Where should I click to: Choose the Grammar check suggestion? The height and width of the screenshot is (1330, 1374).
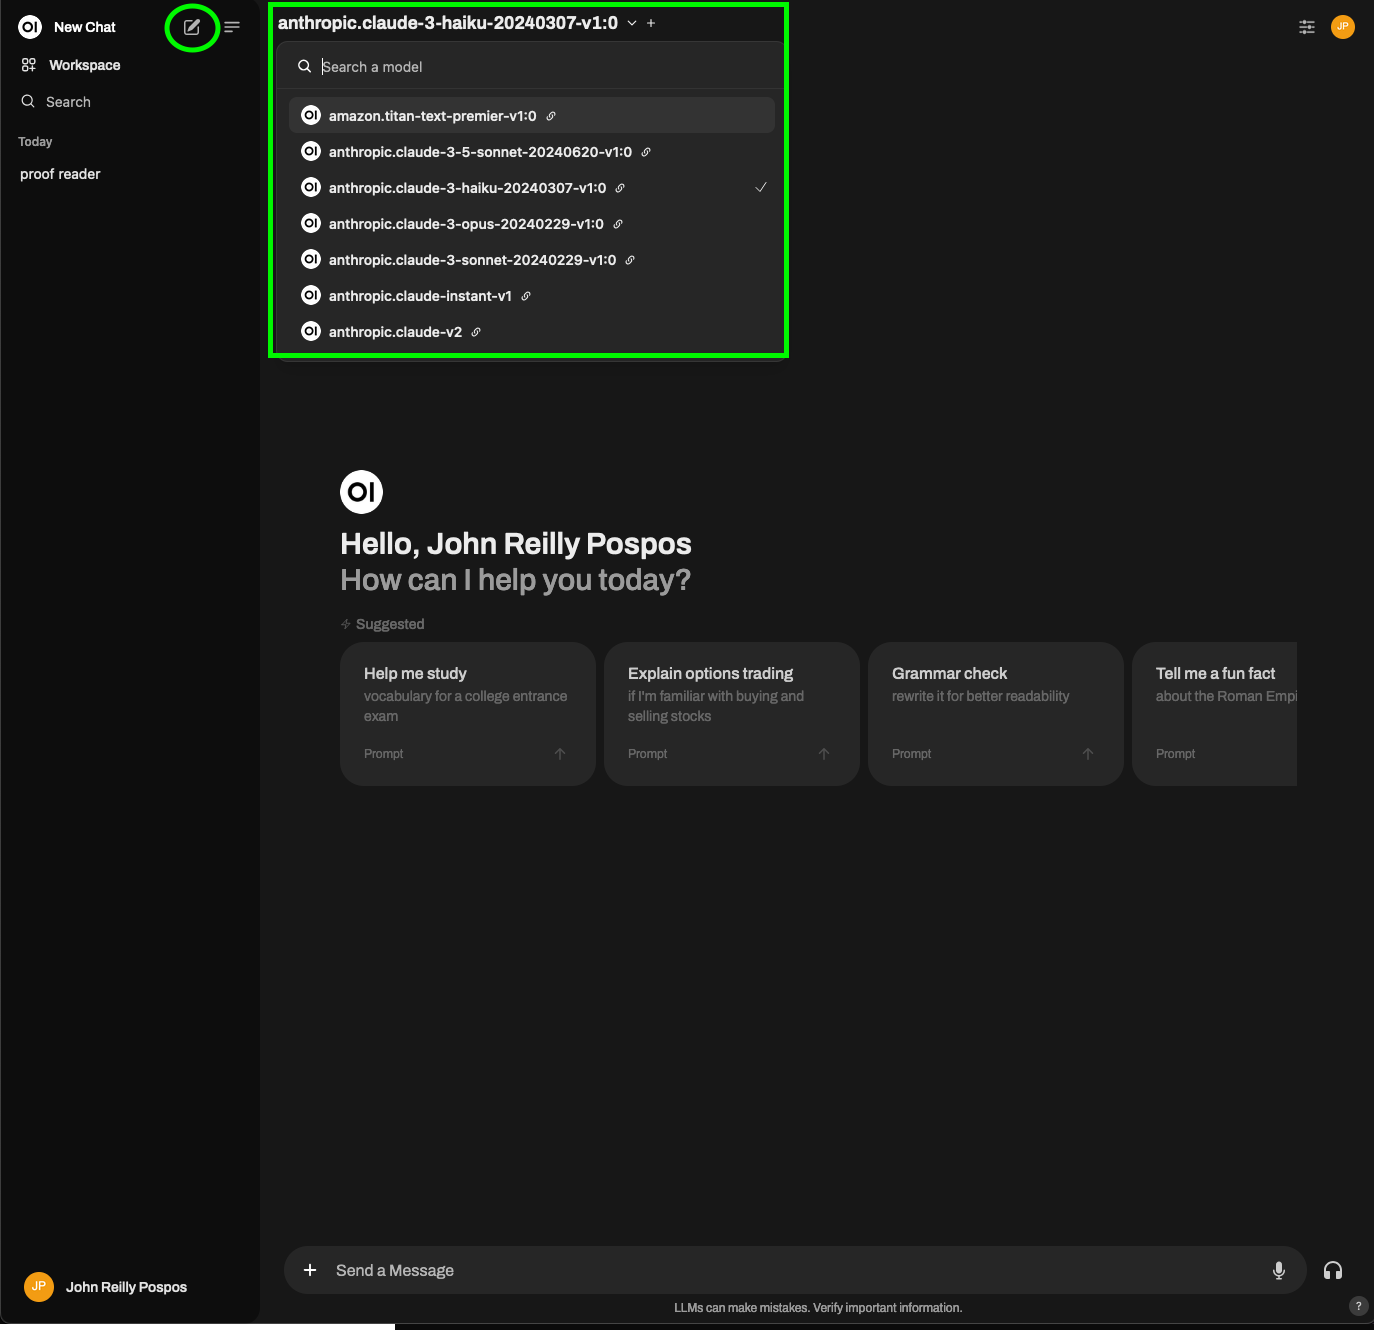pos(996,714)
